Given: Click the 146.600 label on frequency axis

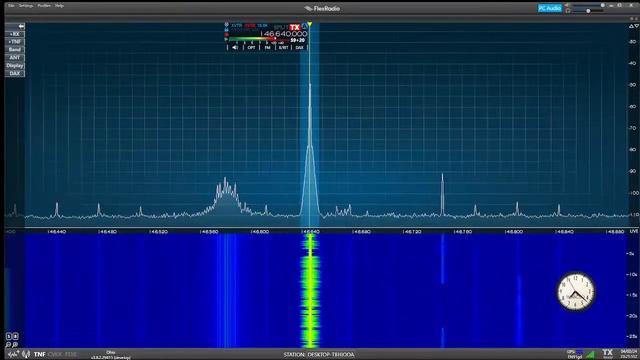Looking at the screenshot, I should click(260, 231).
